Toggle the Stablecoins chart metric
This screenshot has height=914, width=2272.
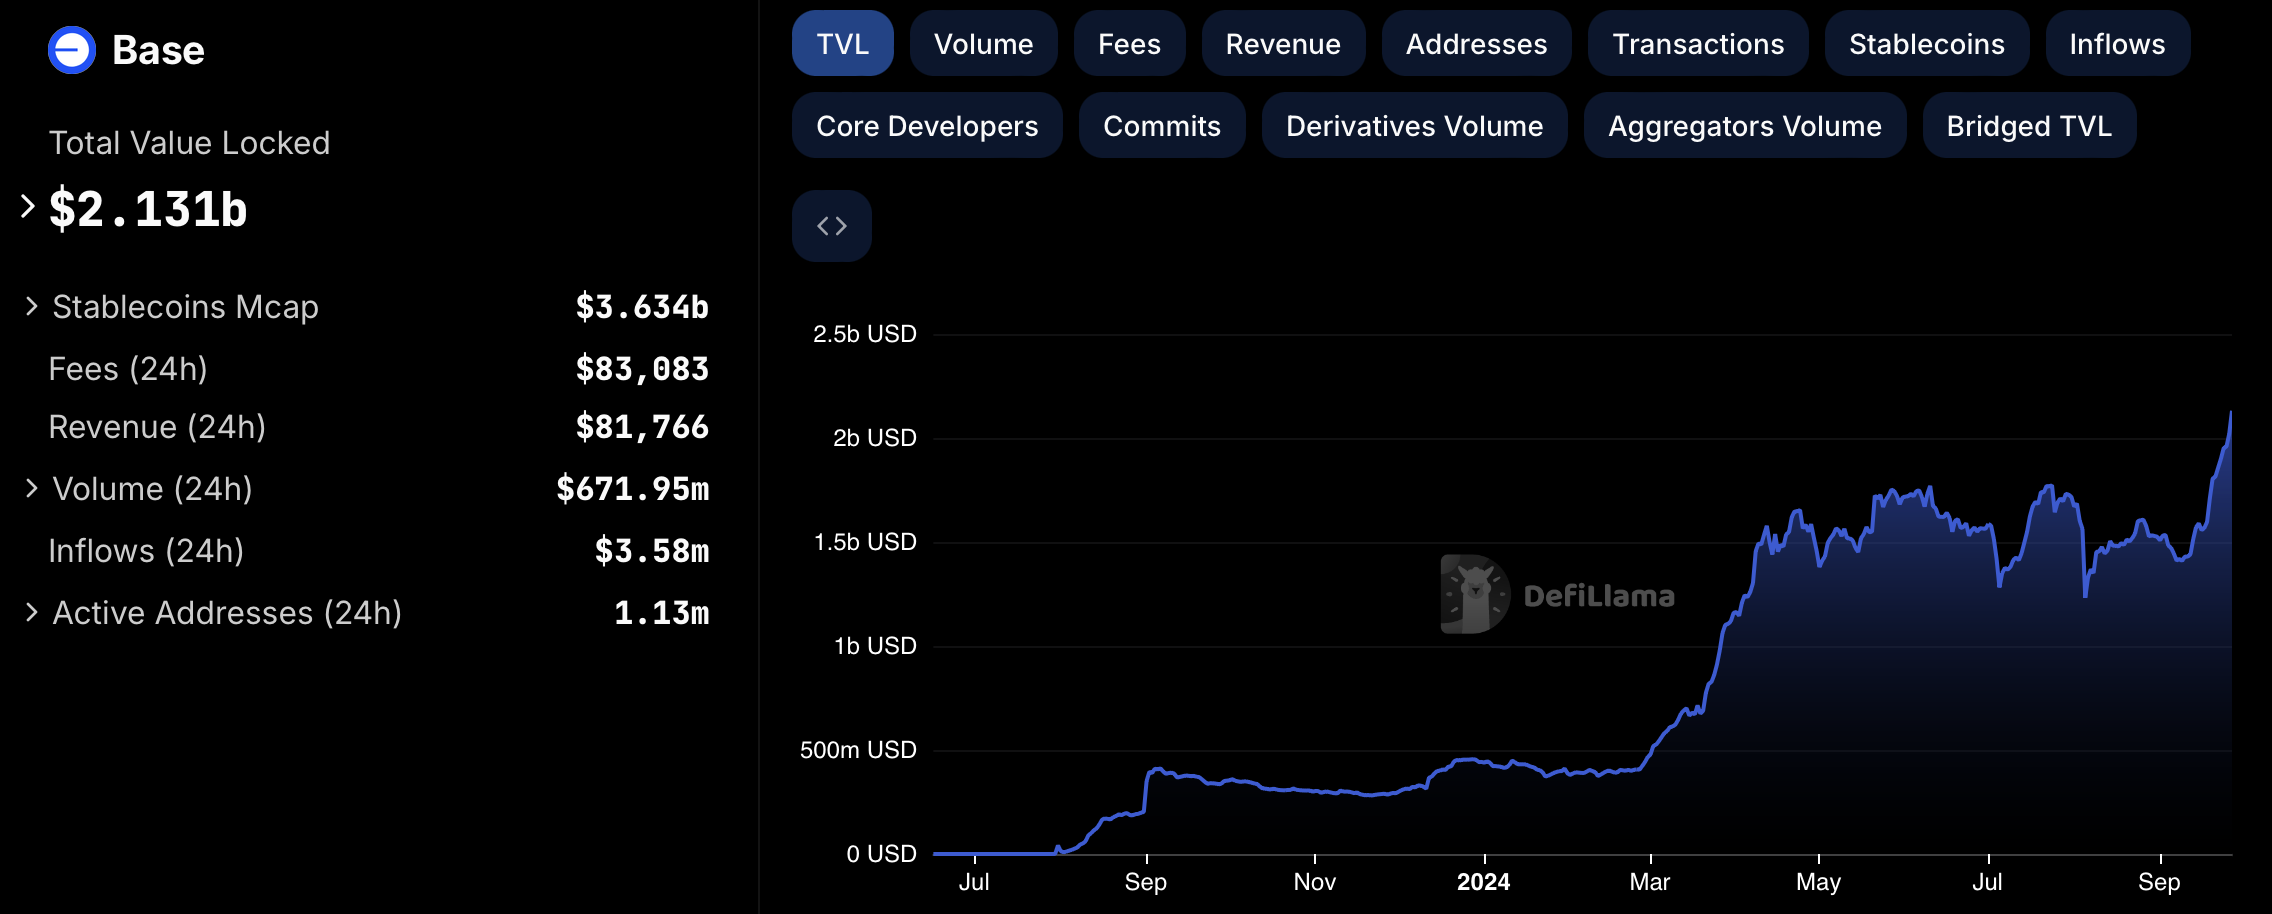coord(1927,44)
